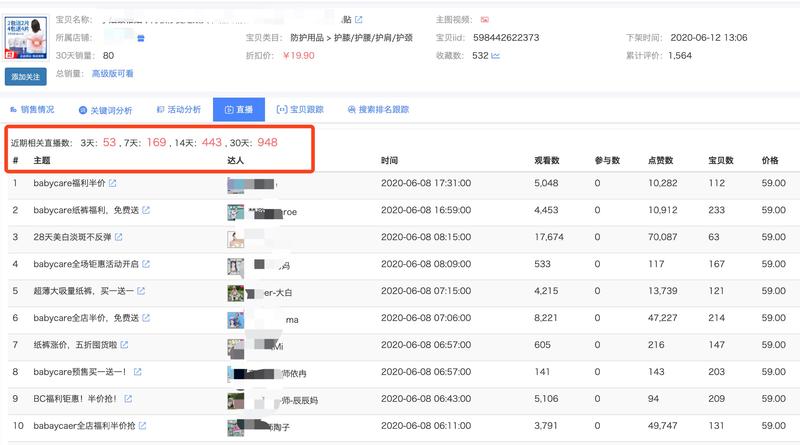Click item count 233 in row 2

[x=716, y=210]
